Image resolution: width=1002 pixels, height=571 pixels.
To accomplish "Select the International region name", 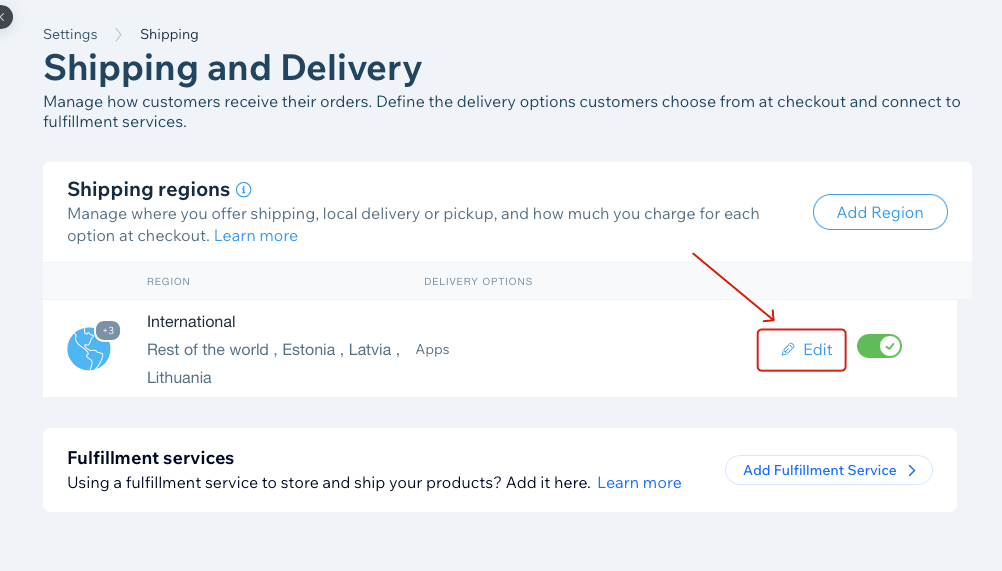I will click(x=191, y=322).
